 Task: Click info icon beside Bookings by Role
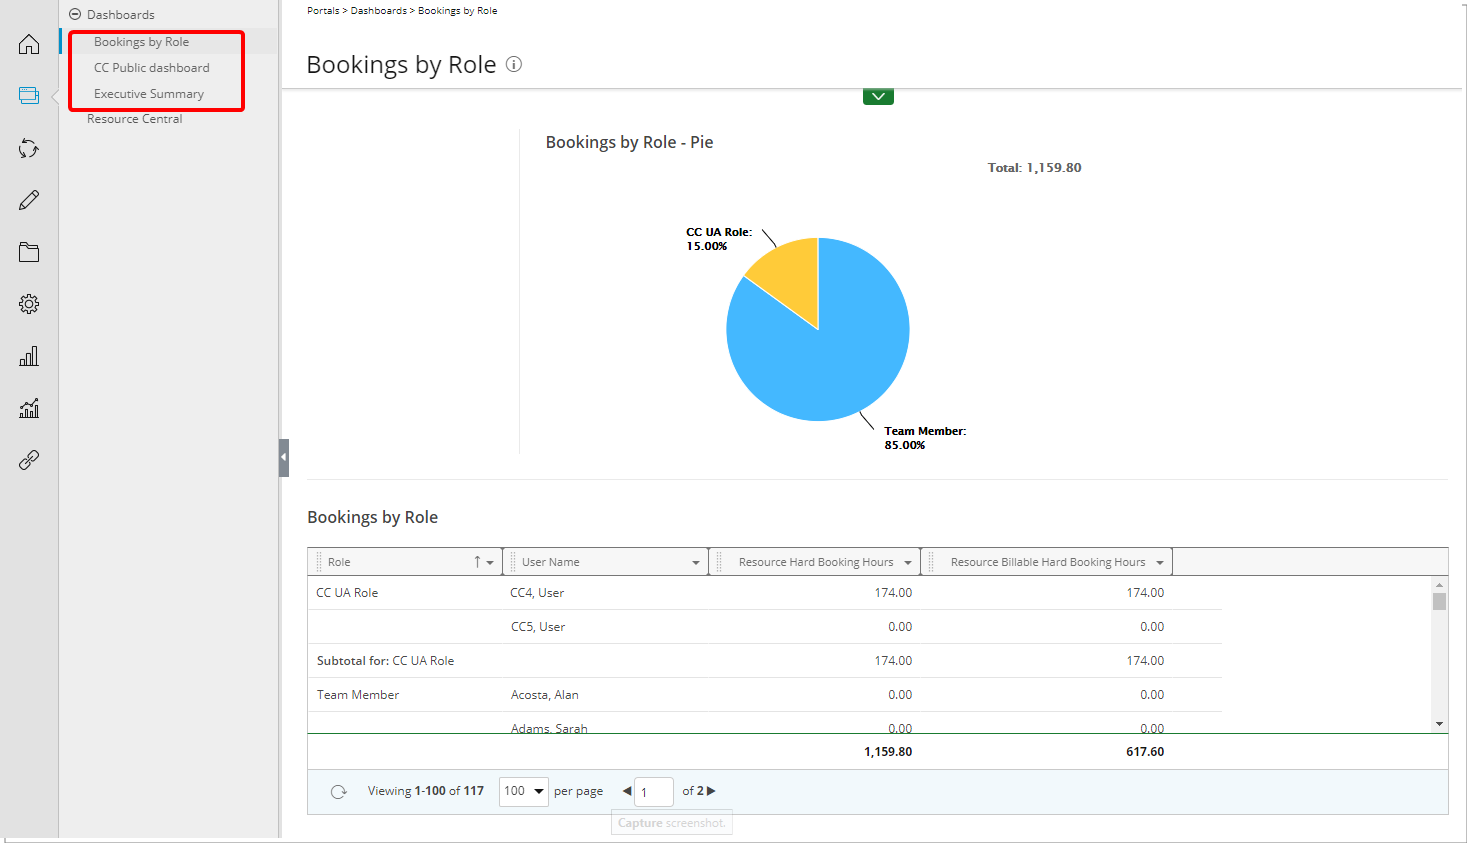514,64
